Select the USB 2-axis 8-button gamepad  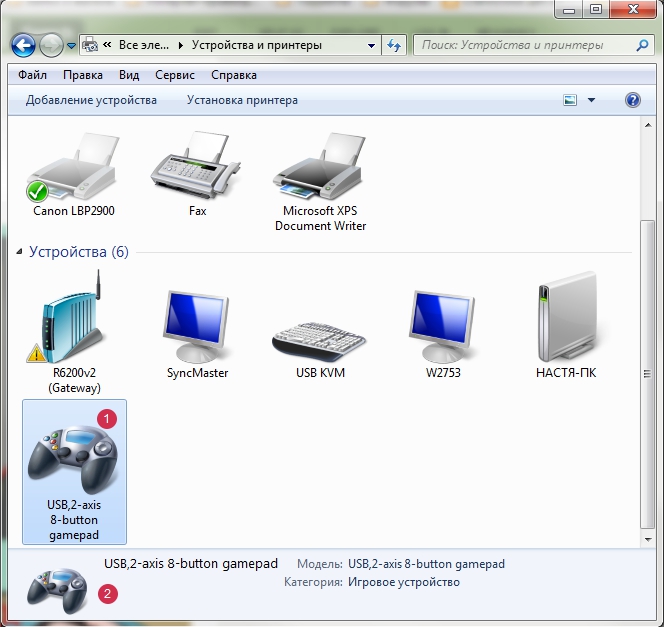pos(75,470)
